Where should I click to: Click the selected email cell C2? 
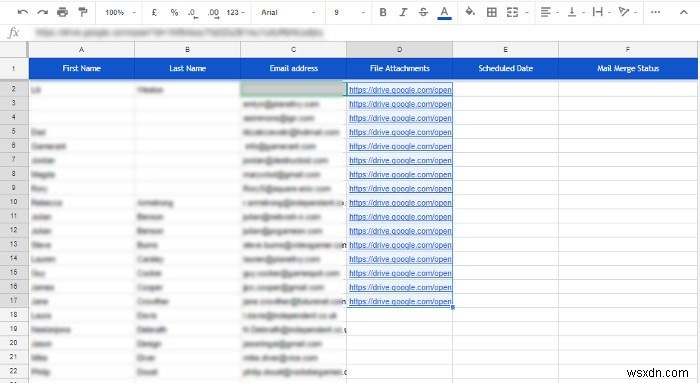click(x=293, y=89)
